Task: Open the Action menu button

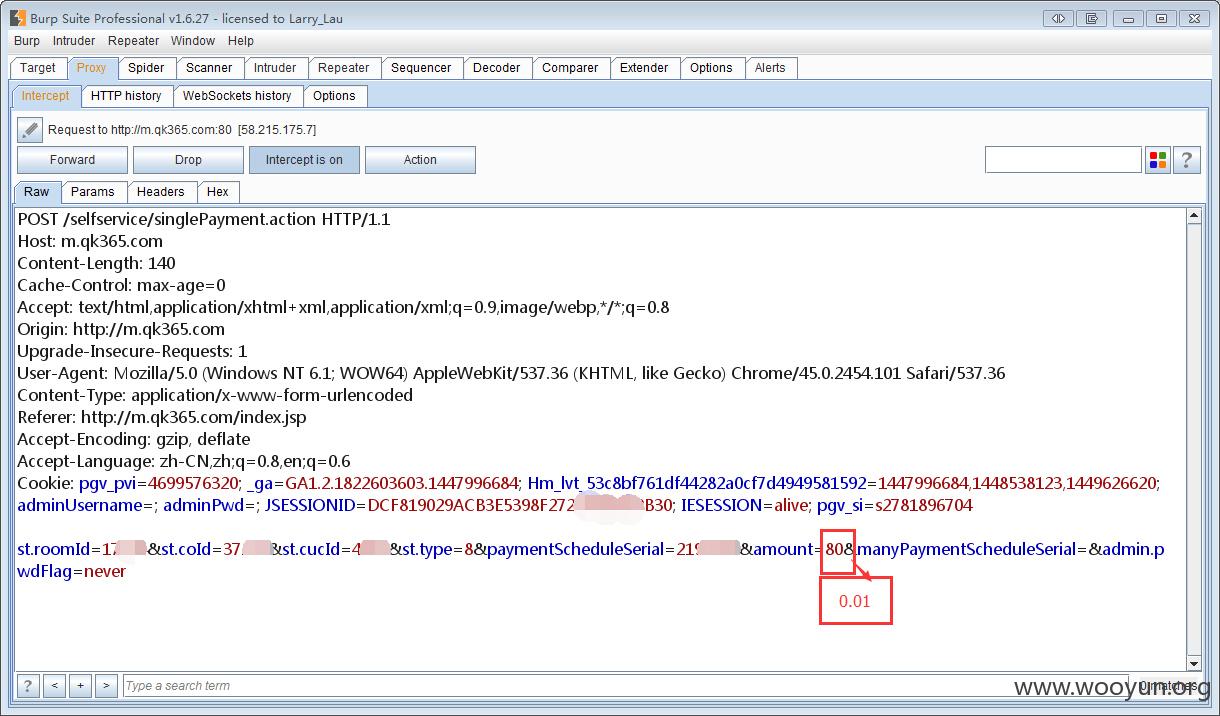Action: point(420,160)
